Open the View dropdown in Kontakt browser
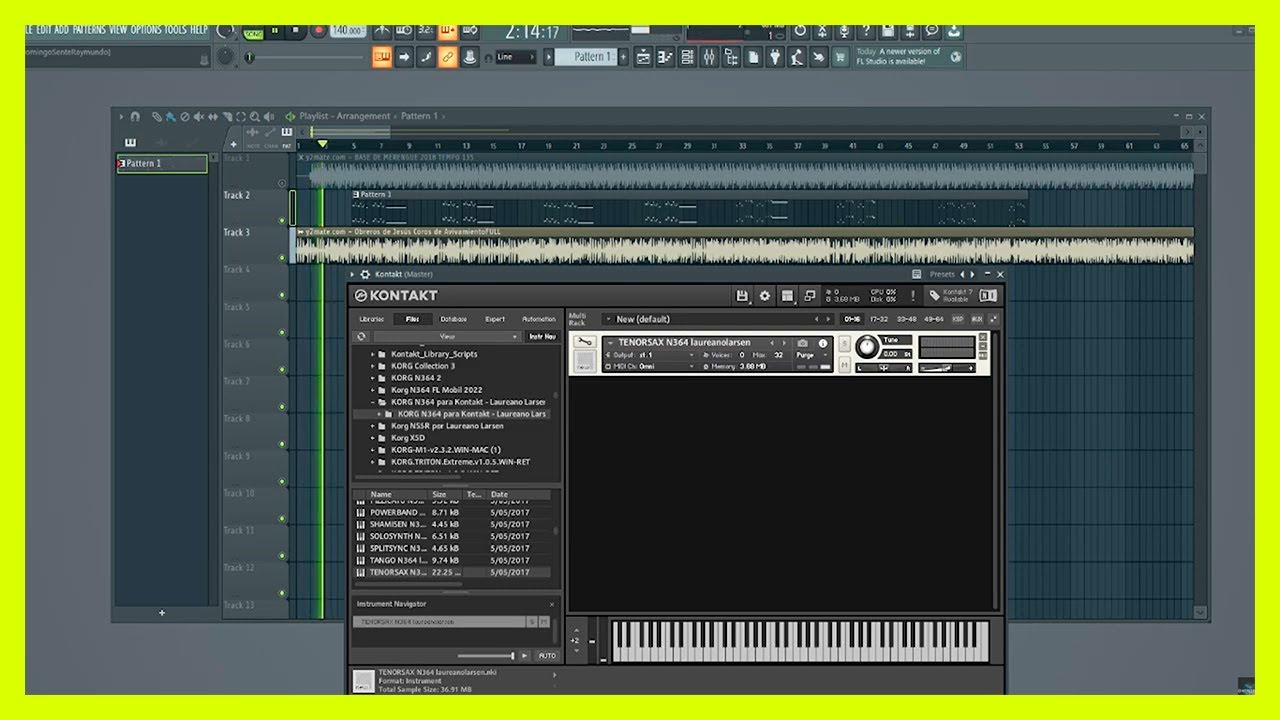This screenshot has height=720, width=1280. pos(448,337)
